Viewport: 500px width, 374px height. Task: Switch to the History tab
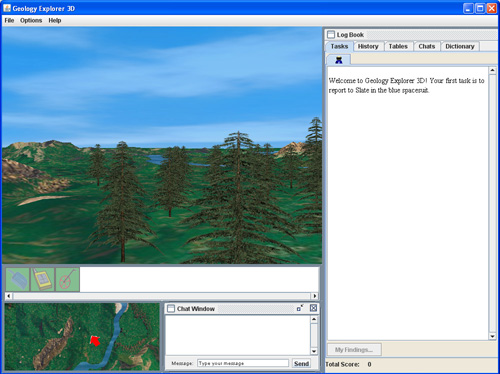click(x=368, y=46)
